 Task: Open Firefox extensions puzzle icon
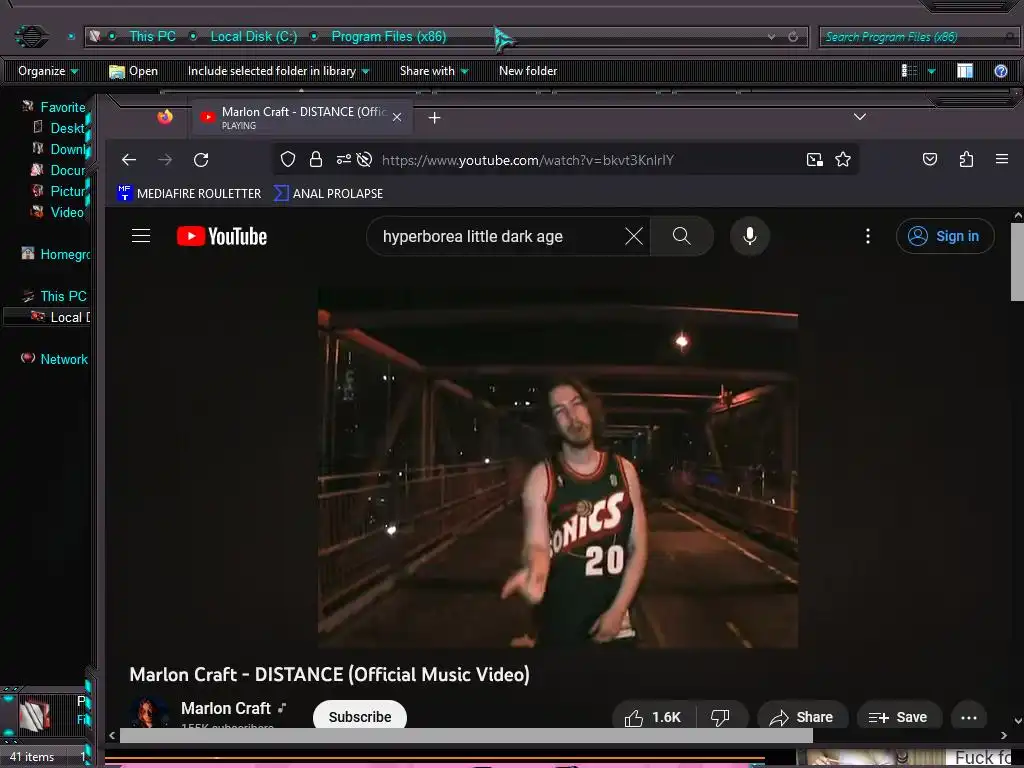coord(967,159)
